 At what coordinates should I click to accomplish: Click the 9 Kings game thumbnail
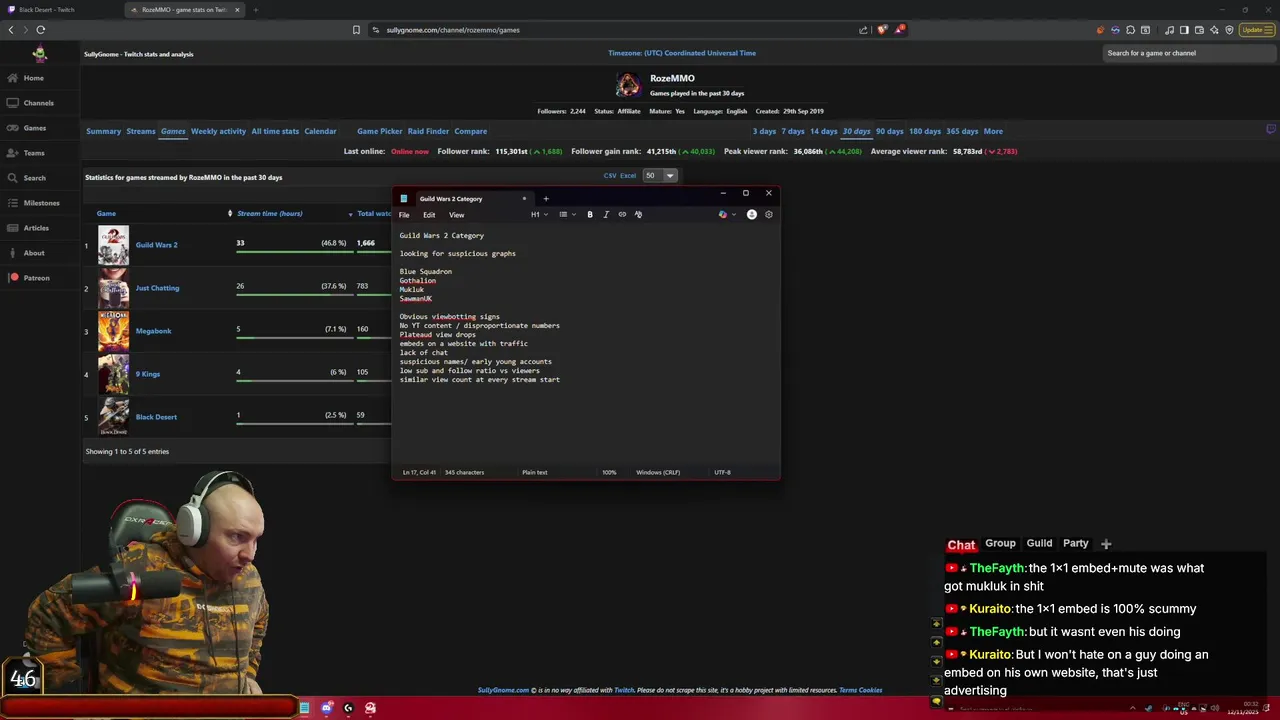click(x=113, y=374)
